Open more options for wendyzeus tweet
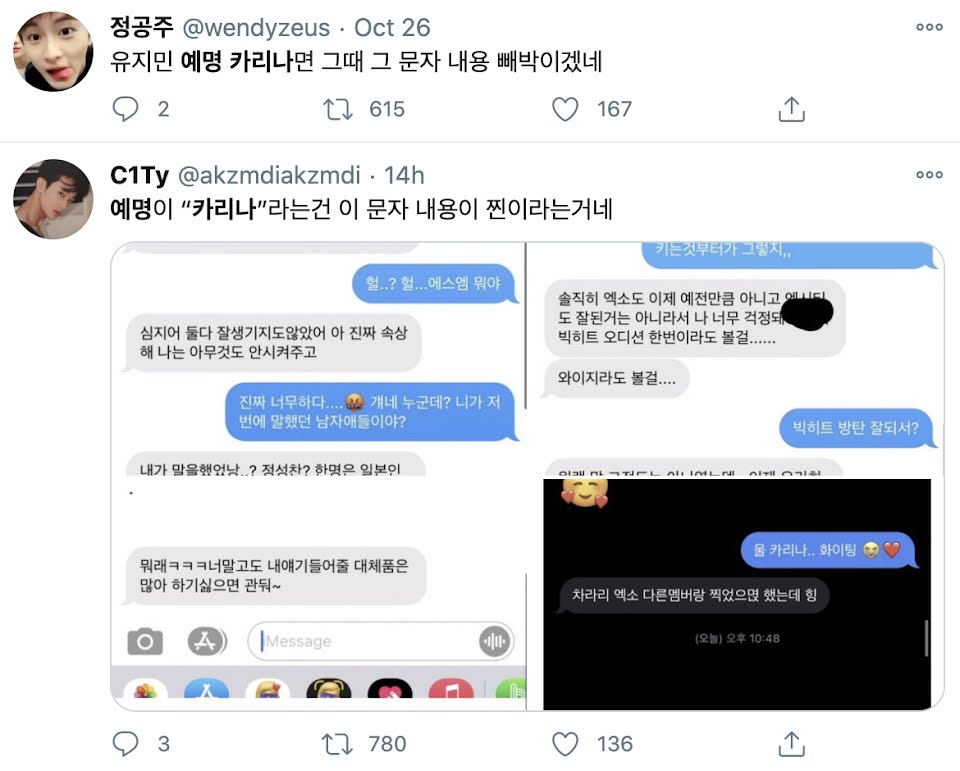Screen dimensions: 960x771 [929, 27]
